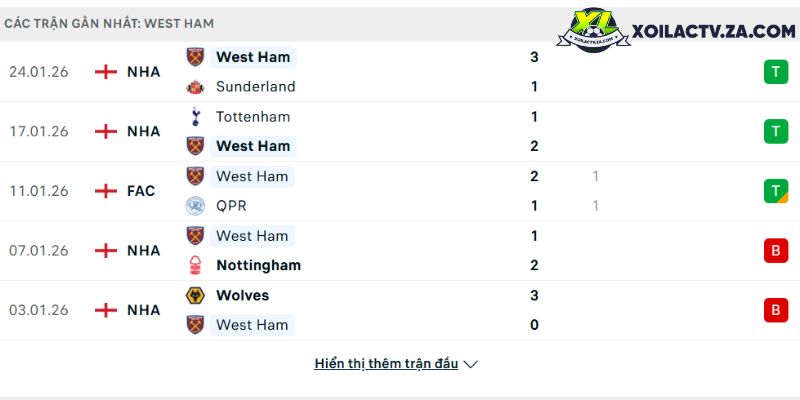Click green T badge for the Sunderland match

(x=775, y=72)
